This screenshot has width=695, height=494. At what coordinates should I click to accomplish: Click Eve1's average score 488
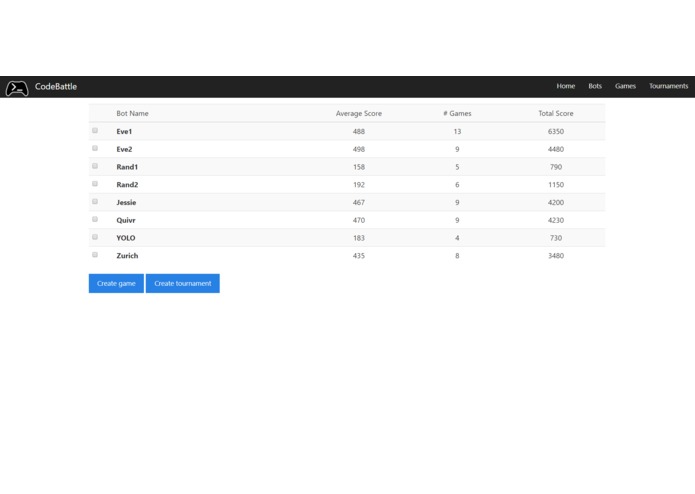359,132
